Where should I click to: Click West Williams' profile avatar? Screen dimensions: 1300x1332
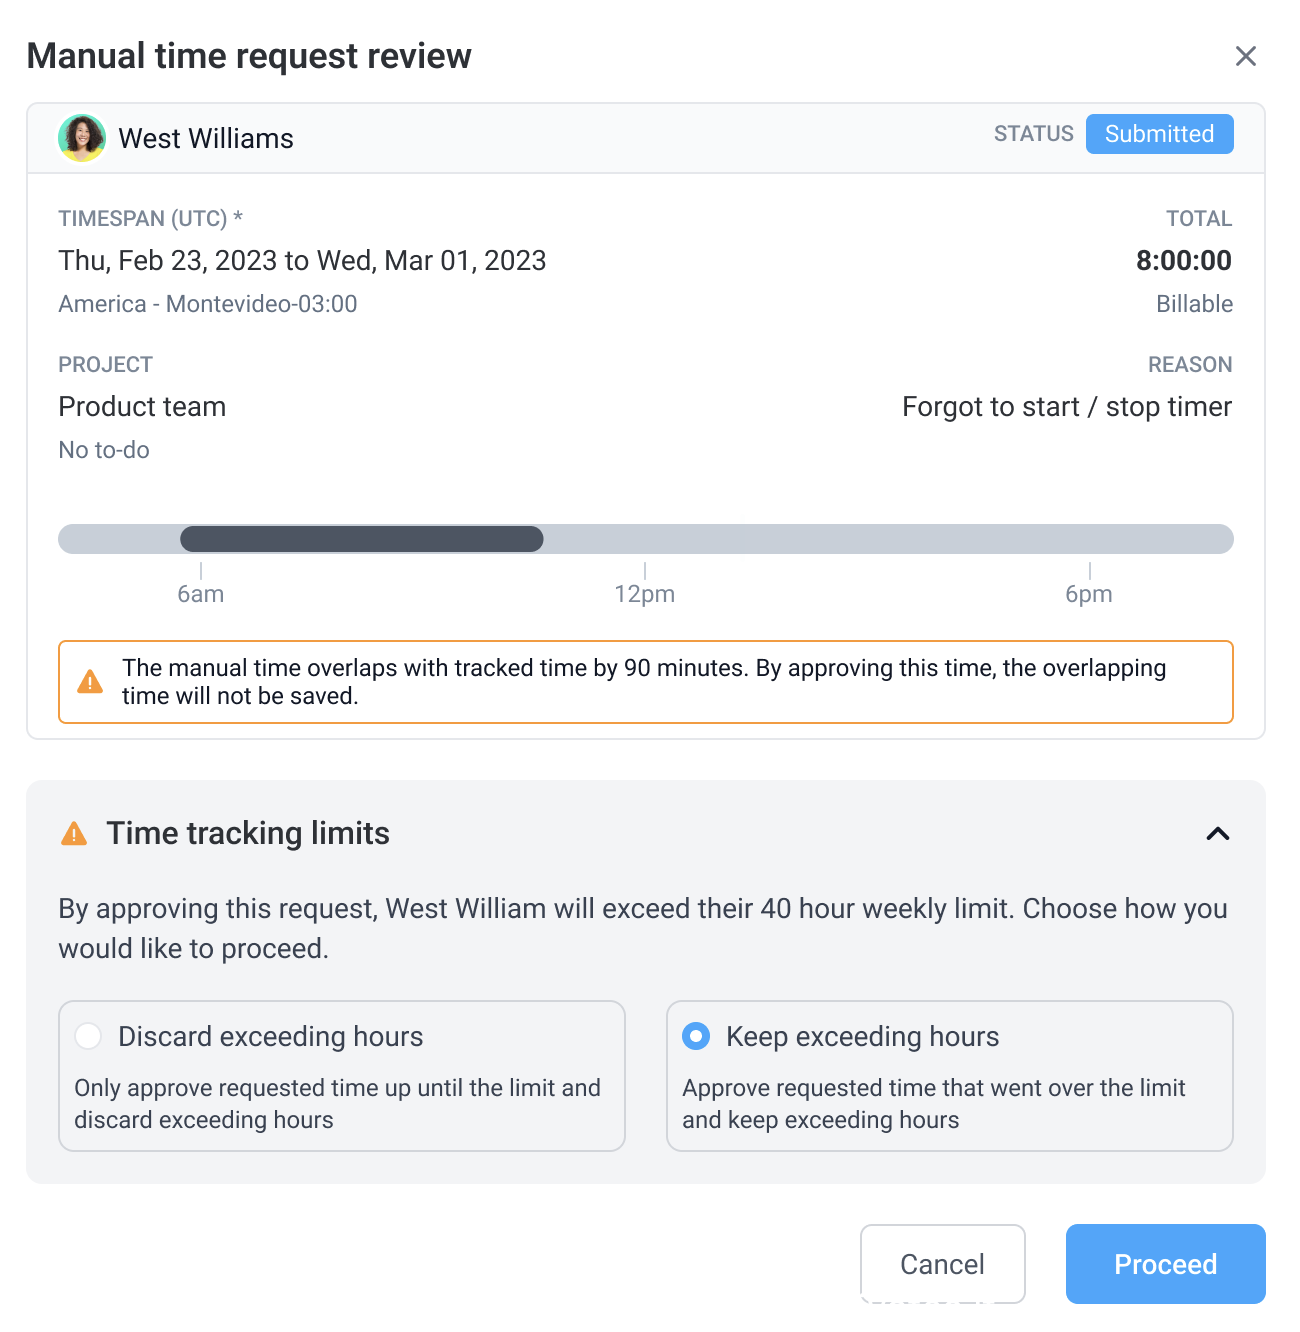(x=82, y=138)
